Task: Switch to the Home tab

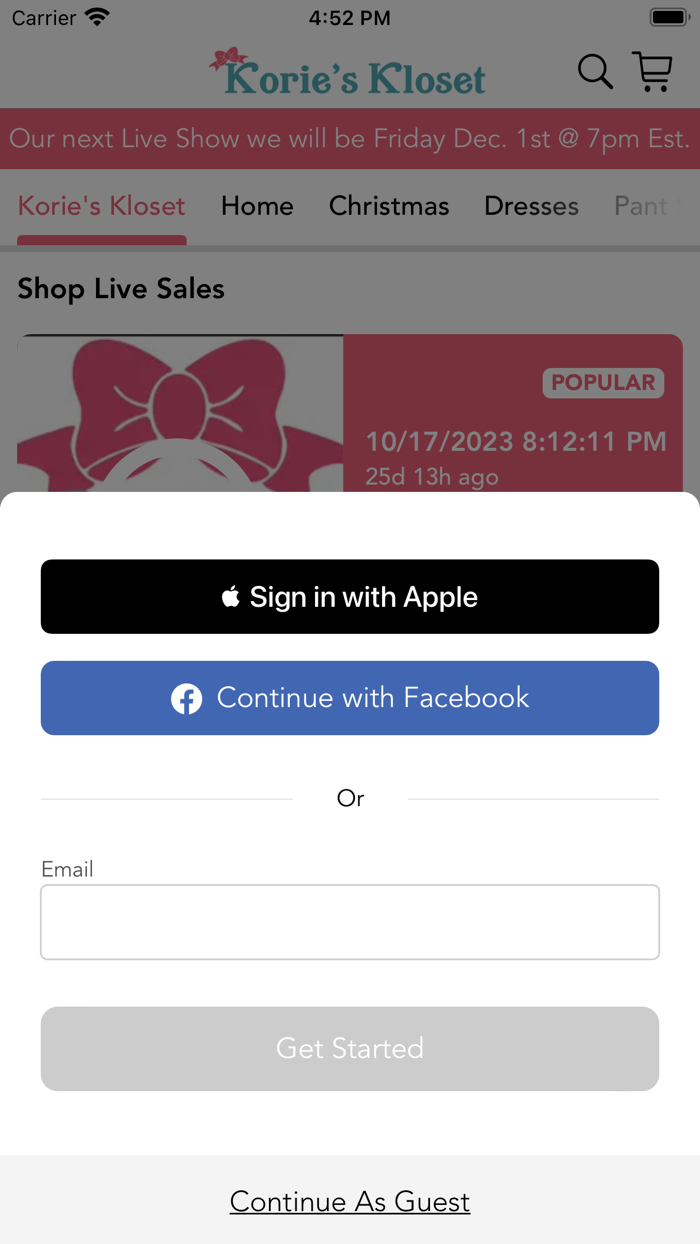Action: (x=257, y=206)
